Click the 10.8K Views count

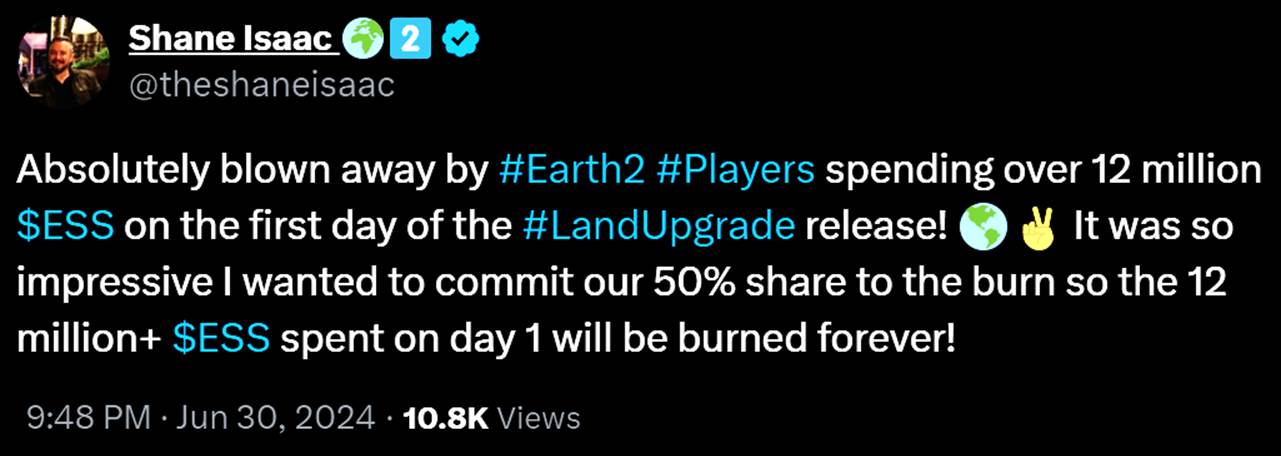coord(490,417)
